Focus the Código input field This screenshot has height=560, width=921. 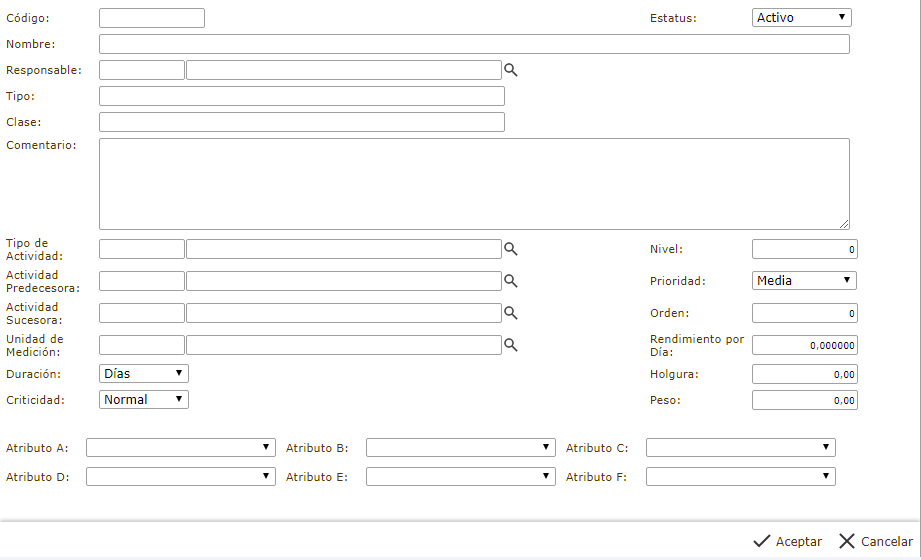click(152, 18)
